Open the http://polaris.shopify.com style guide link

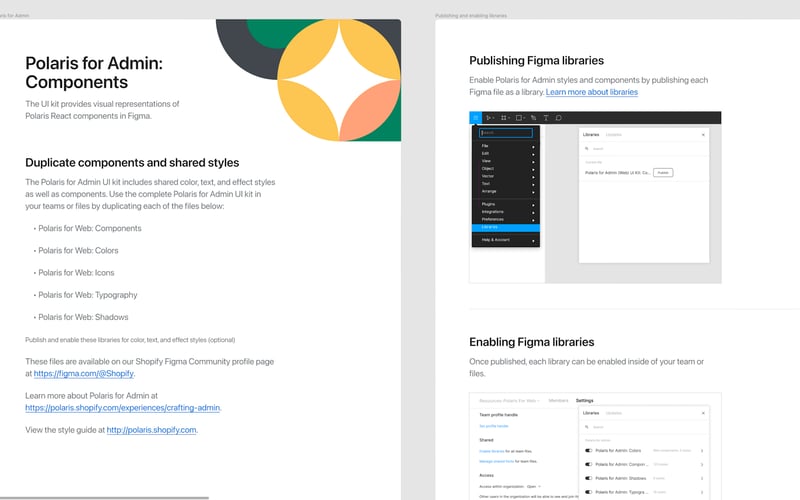151,430
